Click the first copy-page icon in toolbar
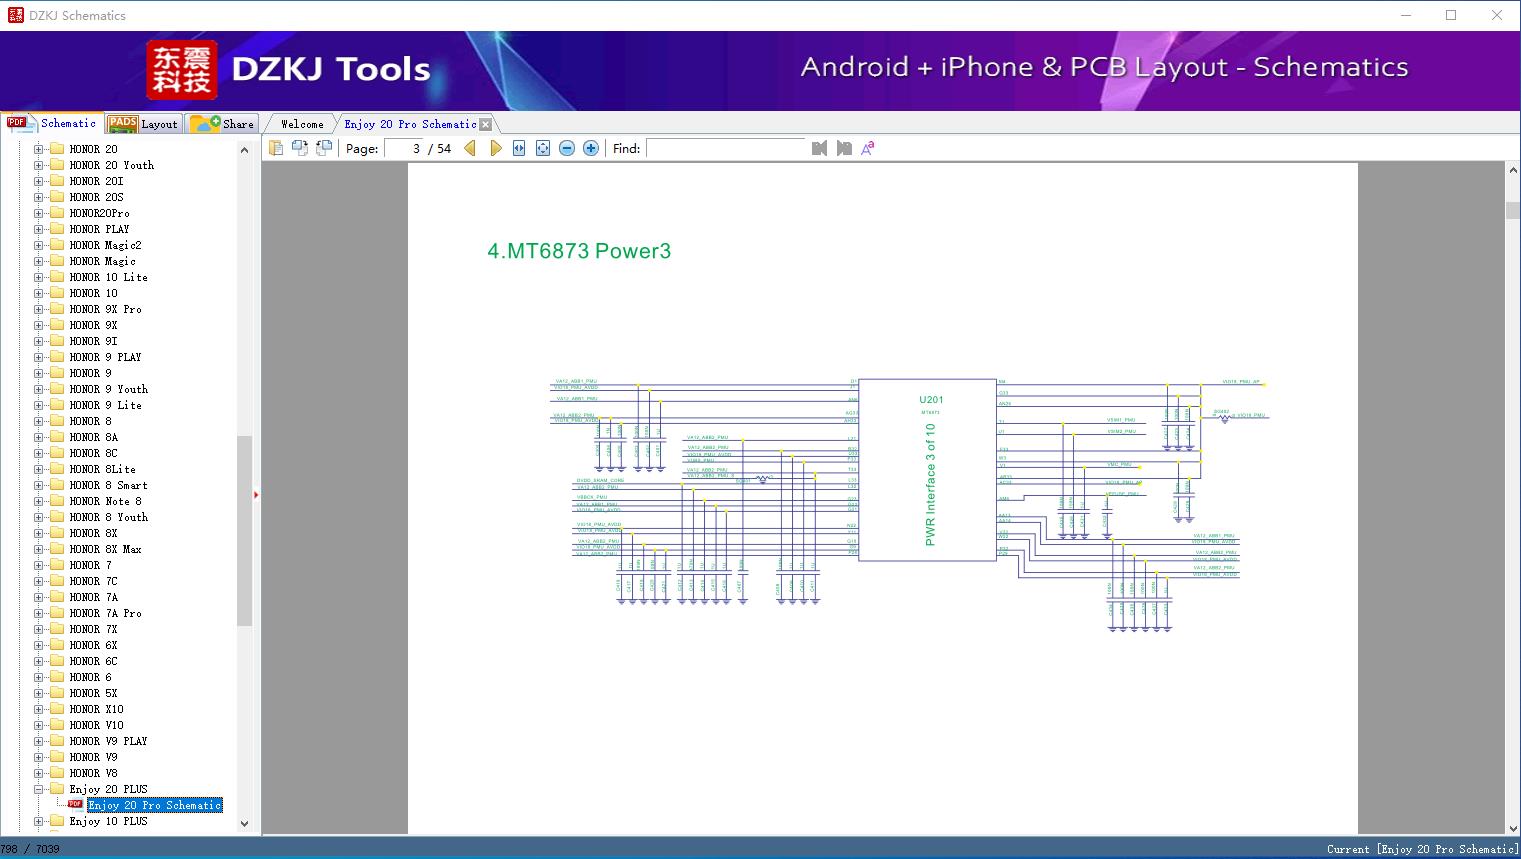1521x859 pixels. [276, 148]
